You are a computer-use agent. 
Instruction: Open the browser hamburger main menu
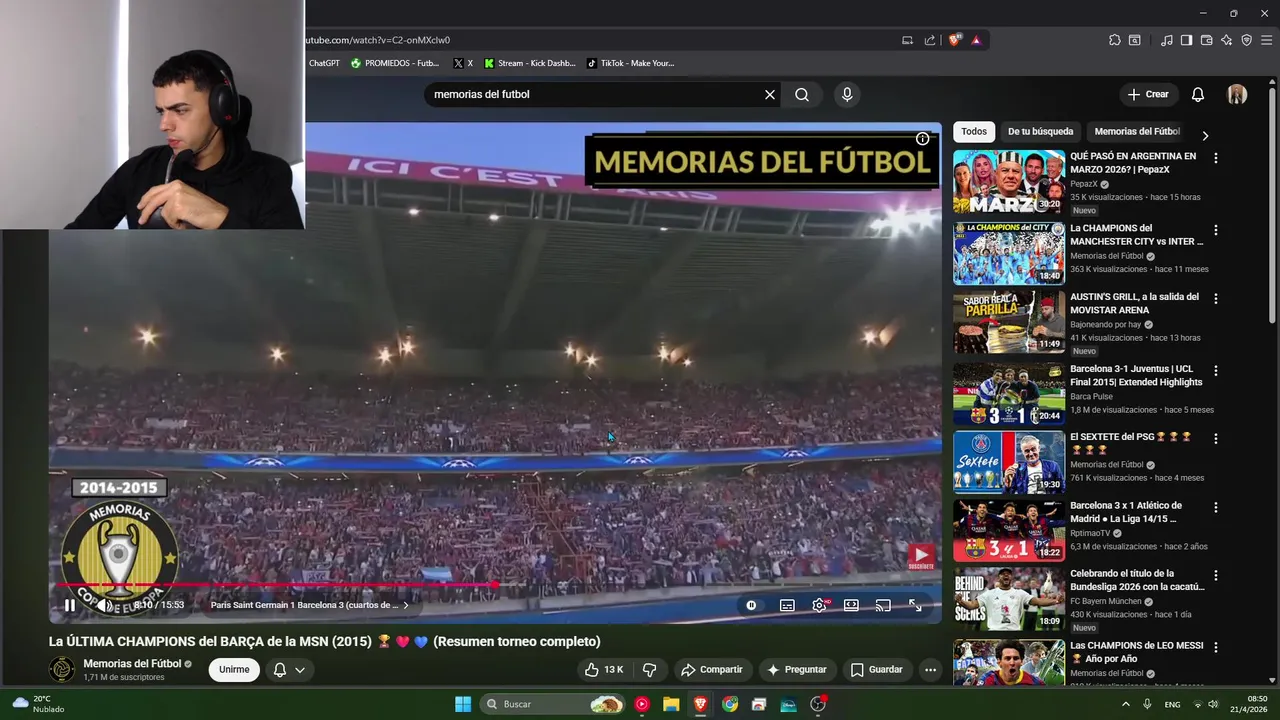click(x=1267, y=40)
